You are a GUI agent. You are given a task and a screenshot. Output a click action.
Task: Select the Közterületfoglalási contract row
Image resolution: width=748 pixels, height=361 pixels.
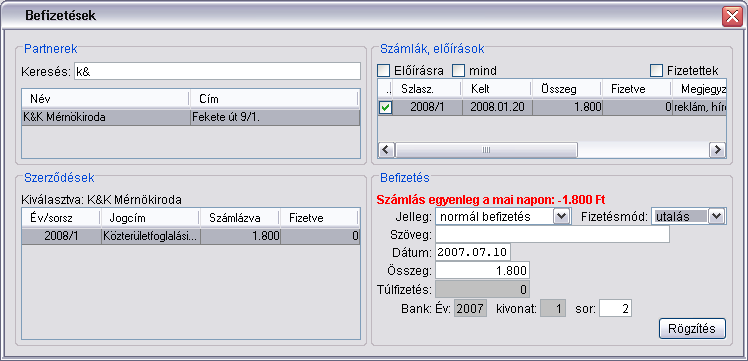[190, 237]
